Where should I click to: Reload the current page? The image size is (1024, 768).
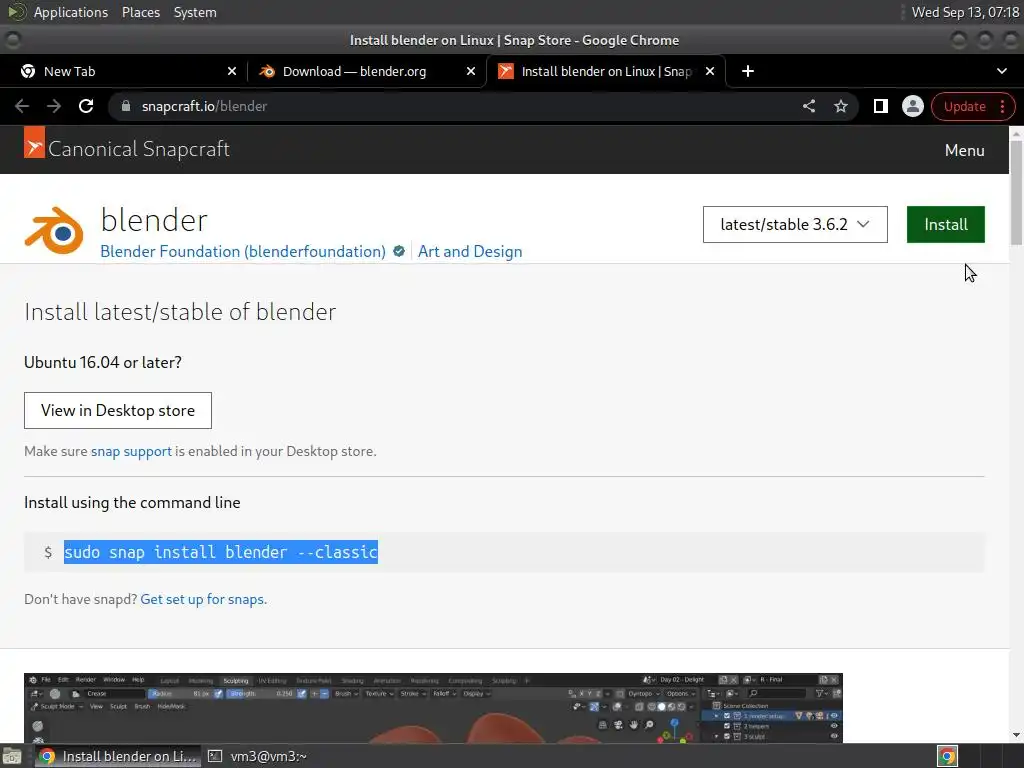coord(86,106)
